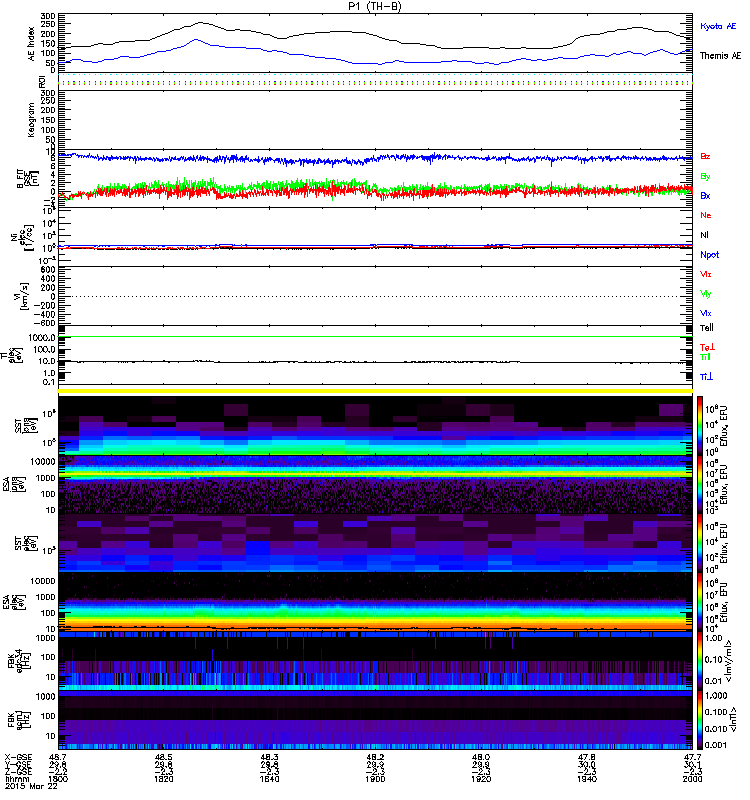Screen dimensions: 750x800
Task: Click the <|mV/m|> color bar label
Action: click(730, 661)
